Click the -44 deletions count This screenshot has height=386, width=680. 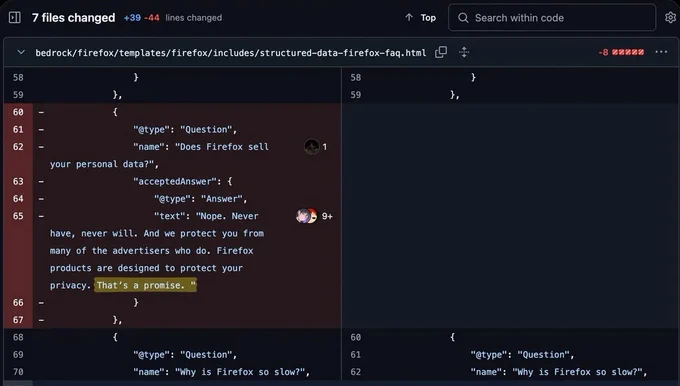click(x=151, y=18)
